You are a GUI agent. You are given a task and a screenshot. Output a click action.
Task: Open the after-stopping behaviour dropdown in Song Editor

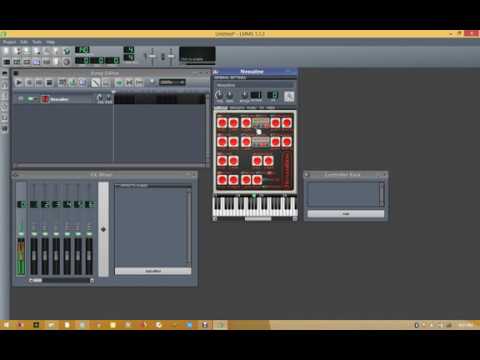click(x=139, y=83)
